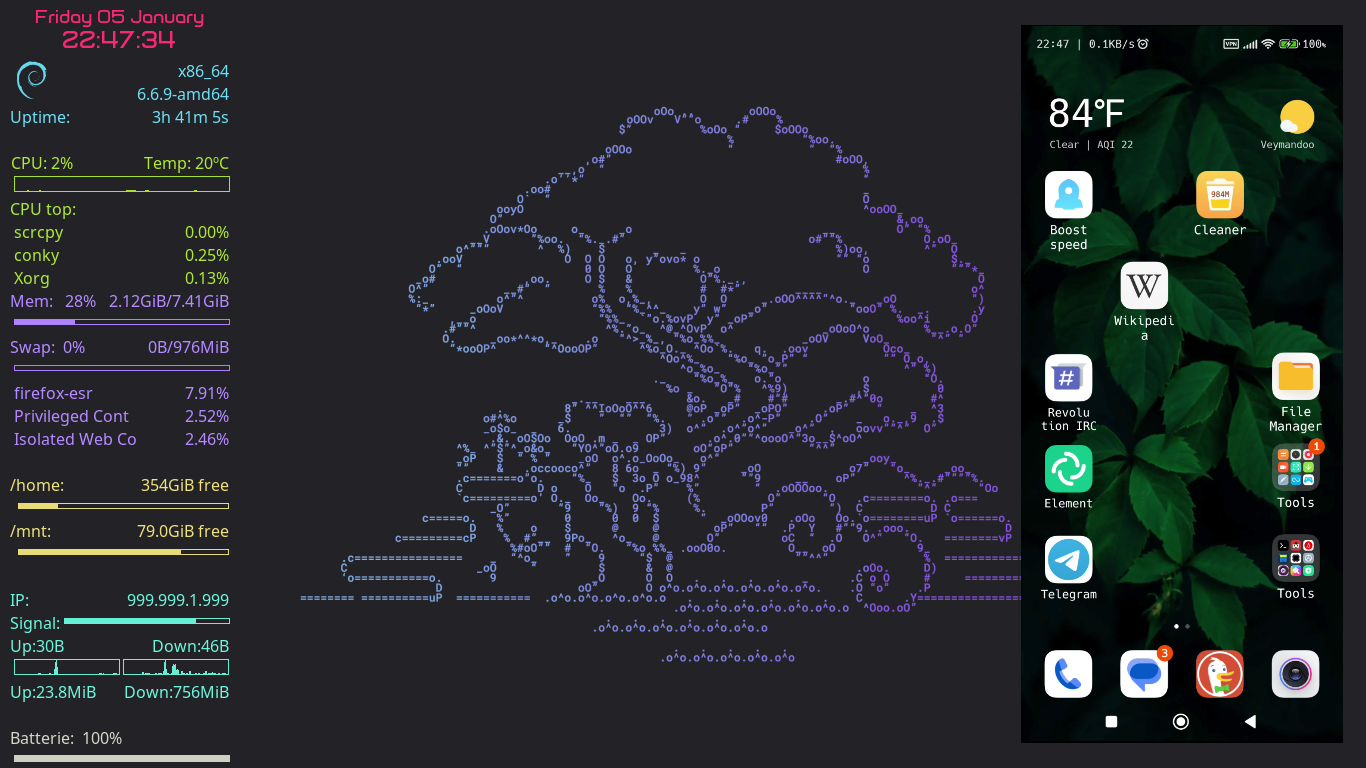Launch Telegram from the home screen
The height and width of the screenshot is (768, 1366).
point(1068,560)
